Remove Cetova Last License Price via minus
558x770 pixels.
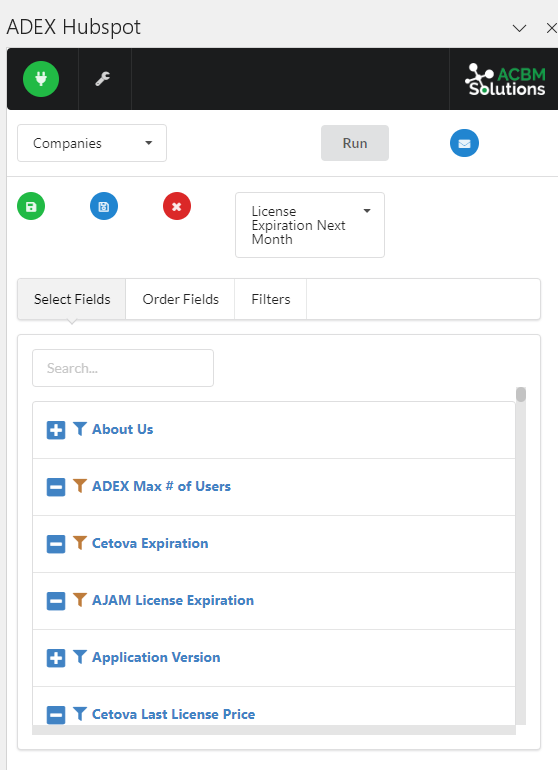56,715
